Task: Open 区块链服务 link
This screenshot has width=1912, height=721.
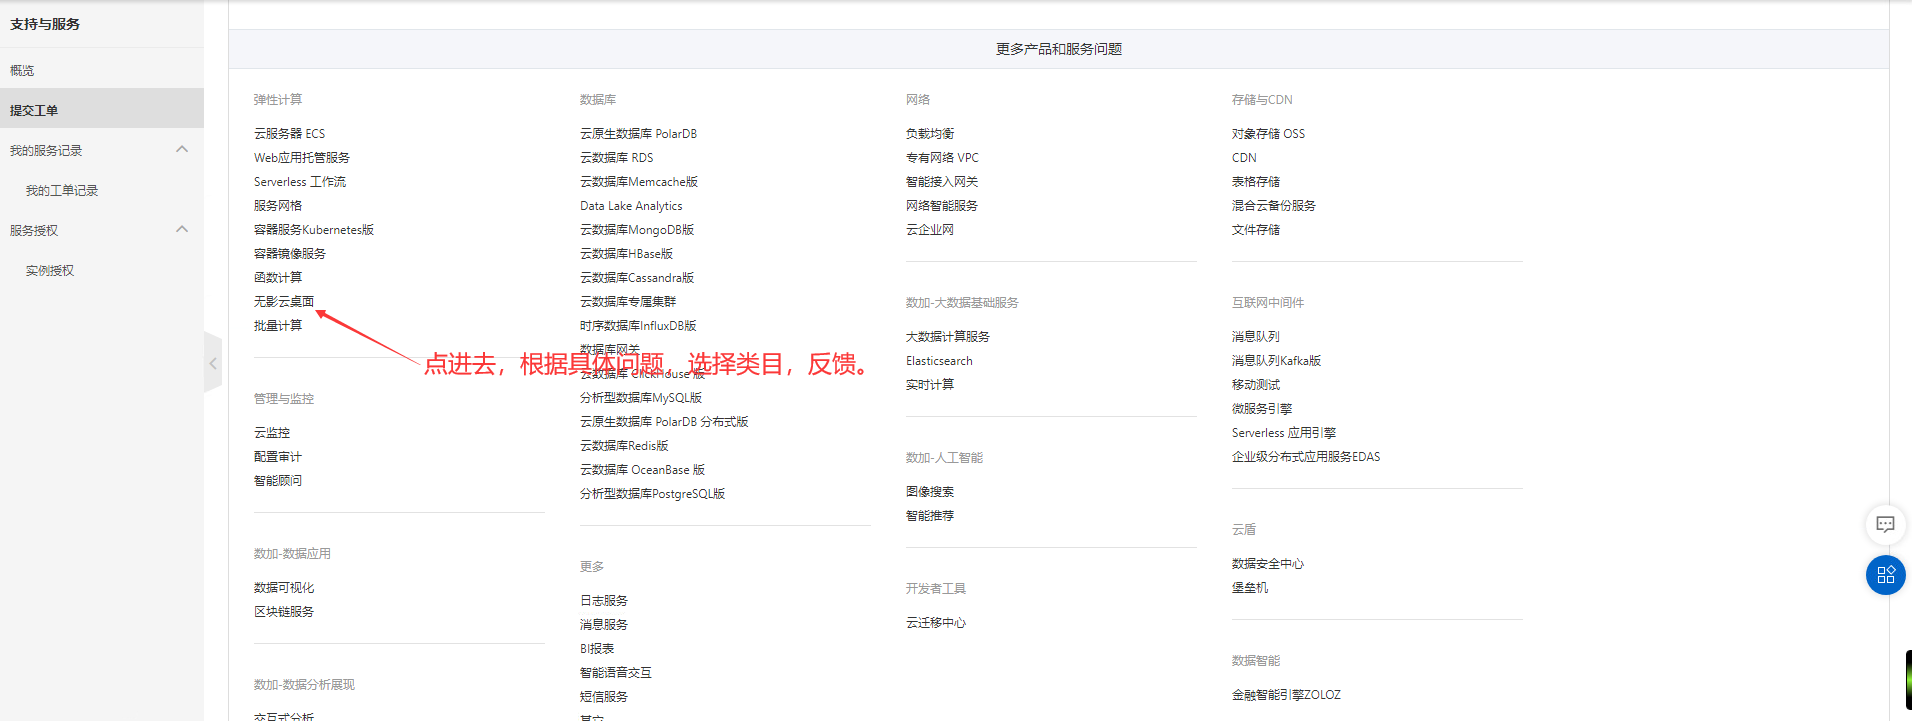Action: coord(284,611)
